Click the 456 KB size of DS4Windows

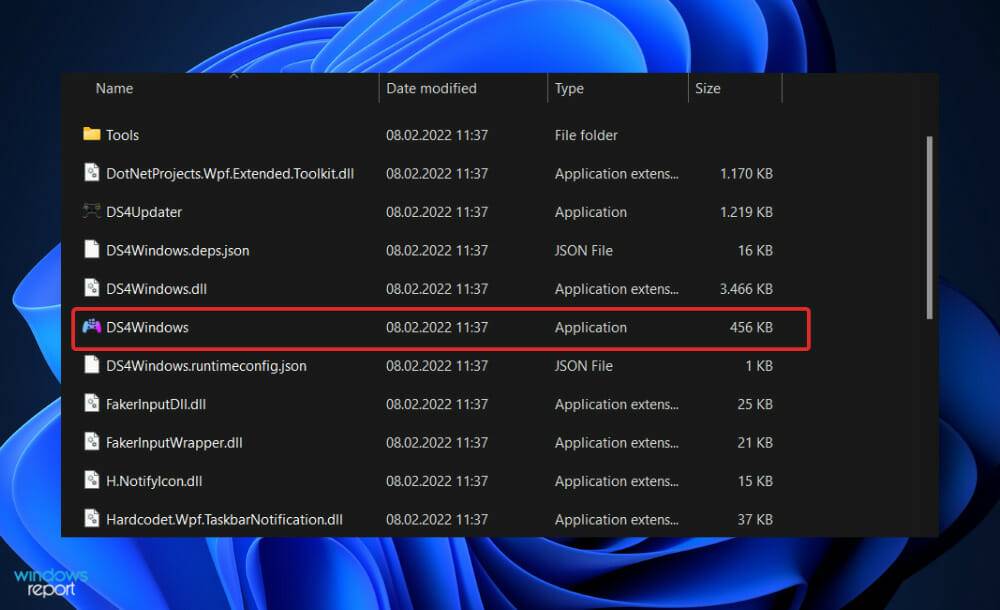751,327
